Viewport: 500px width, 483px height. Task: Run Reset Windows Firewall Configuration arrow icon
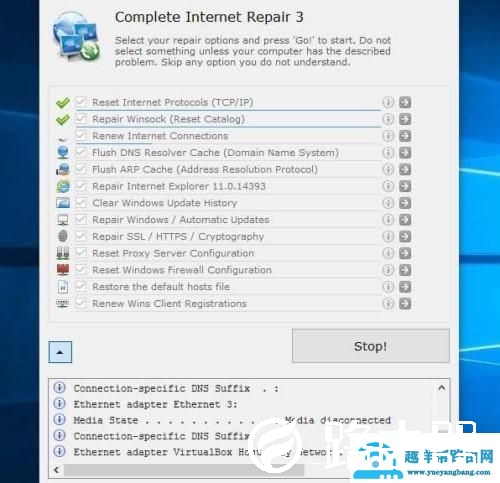(x=405, y=270)
